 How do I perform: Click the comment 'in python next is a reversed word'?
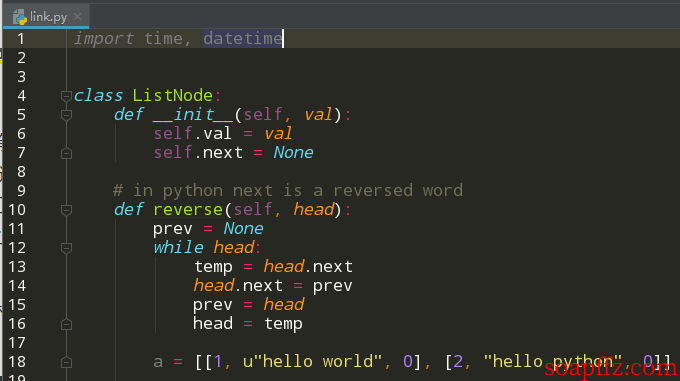click(x=298, y=191)
